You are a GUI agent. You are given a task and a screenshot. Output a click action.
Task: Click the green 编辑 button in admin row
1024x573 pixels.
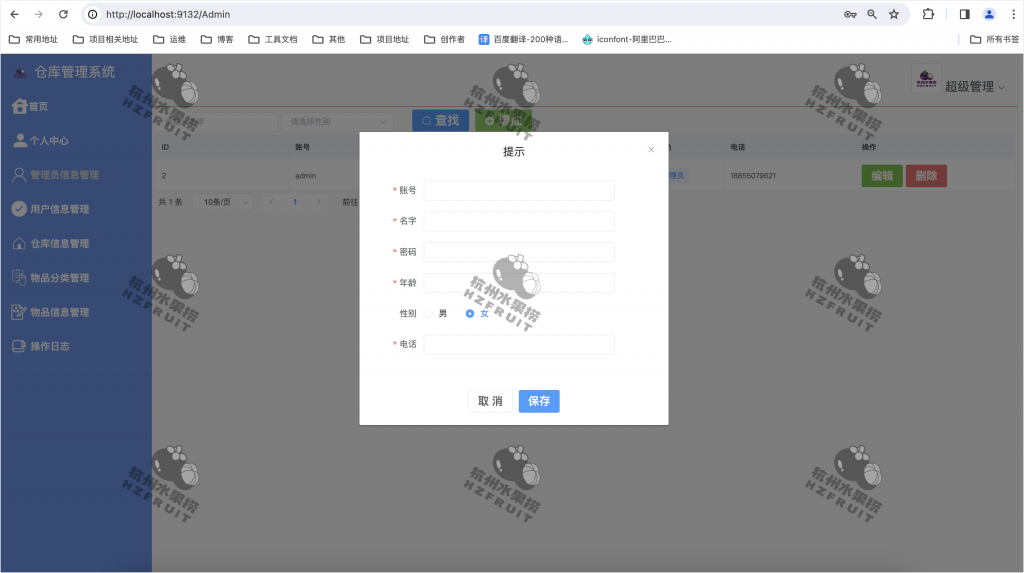tap(882, 176)
